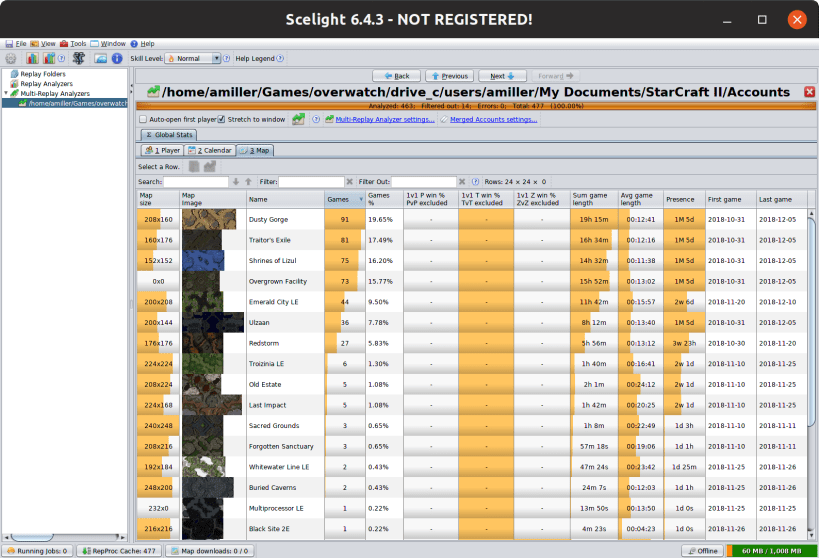Open a replay using the first bar-chart toolbar icon
Image resolution: width=819 pixels, height=558 pixels.
(x=32, y=59)
